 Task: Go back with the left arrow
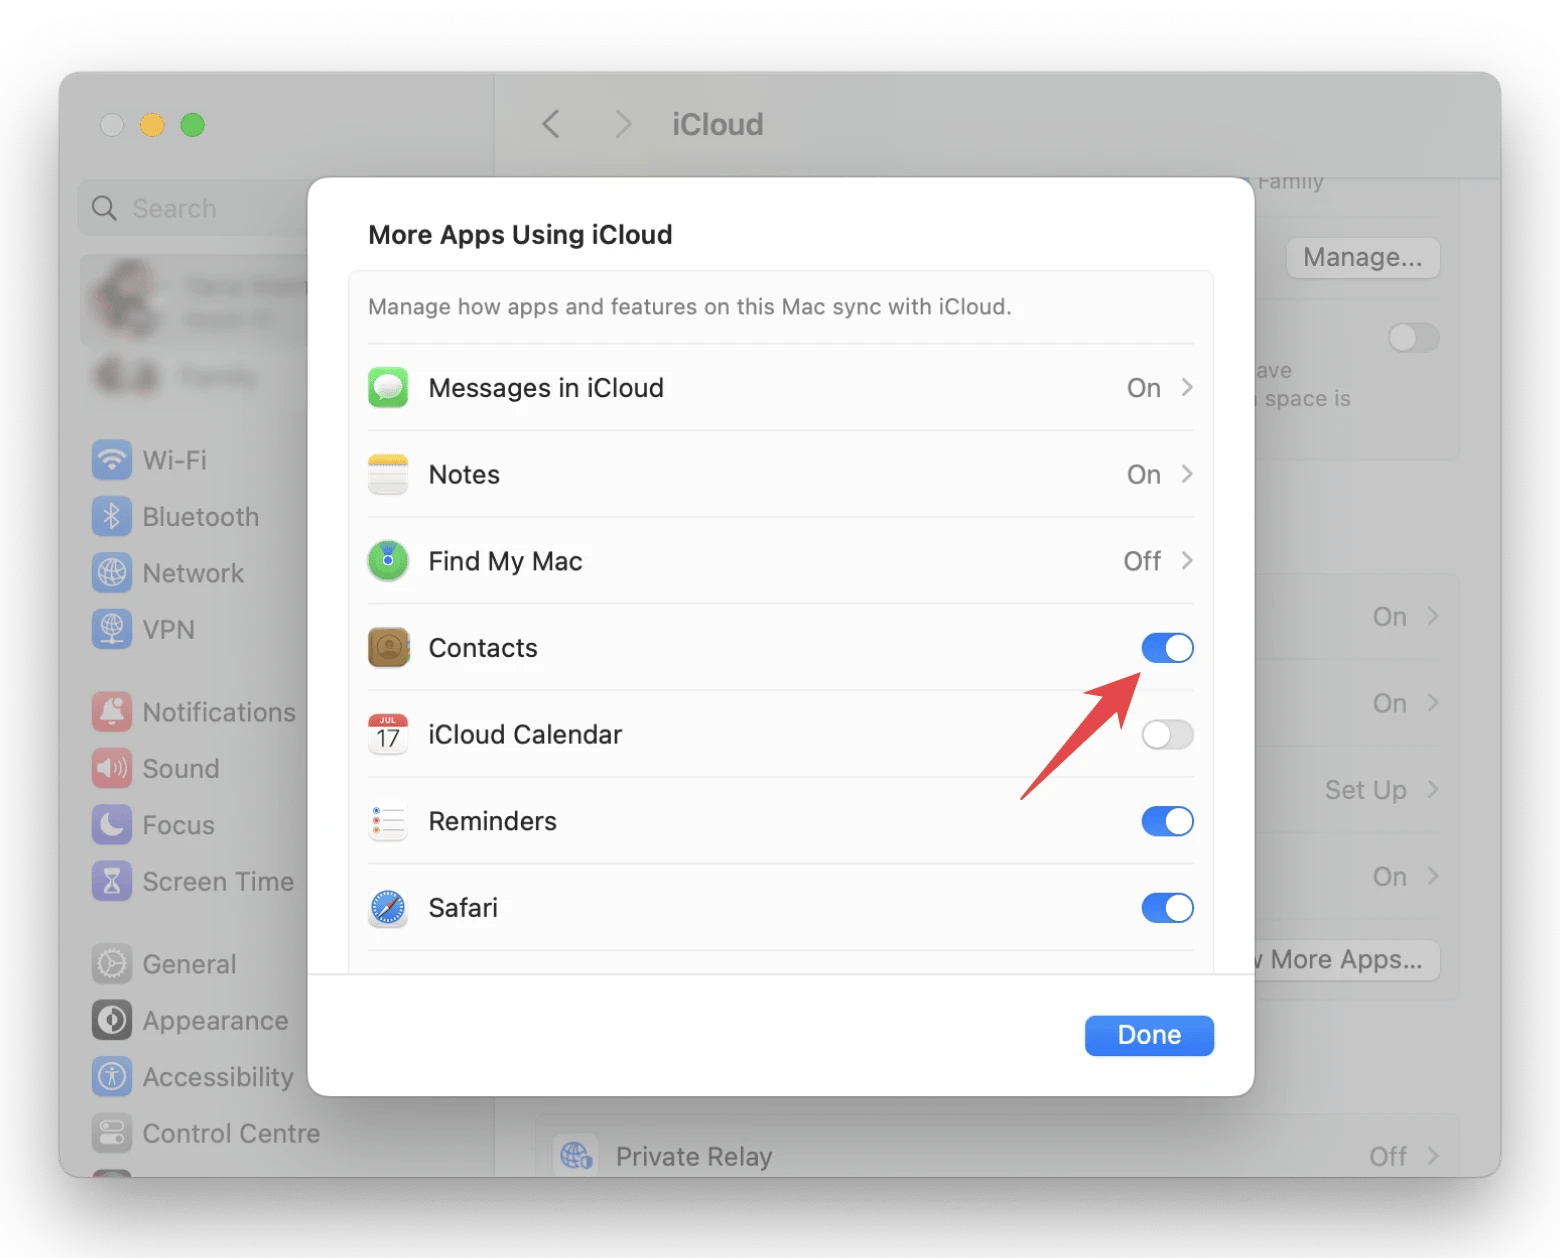coord(550,124)
